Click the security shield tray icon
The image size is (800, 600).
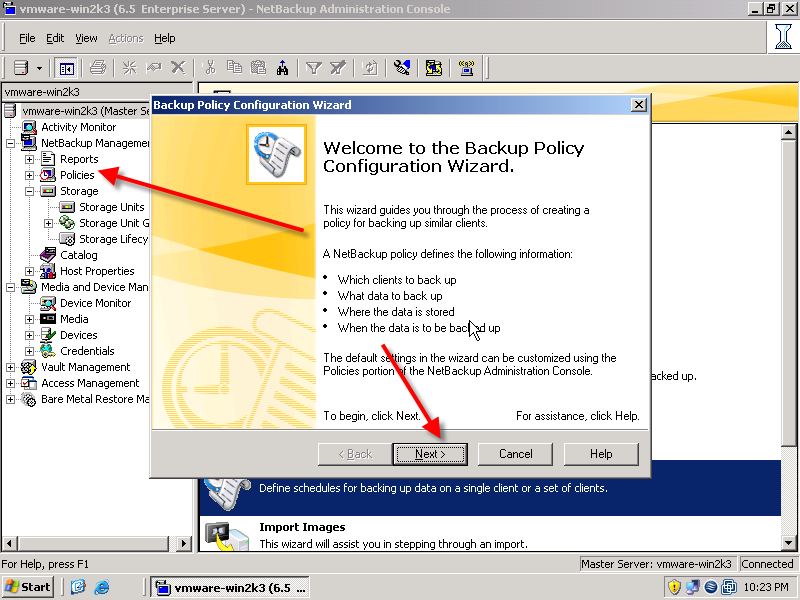pyautogui.click(x=674, y=587)
